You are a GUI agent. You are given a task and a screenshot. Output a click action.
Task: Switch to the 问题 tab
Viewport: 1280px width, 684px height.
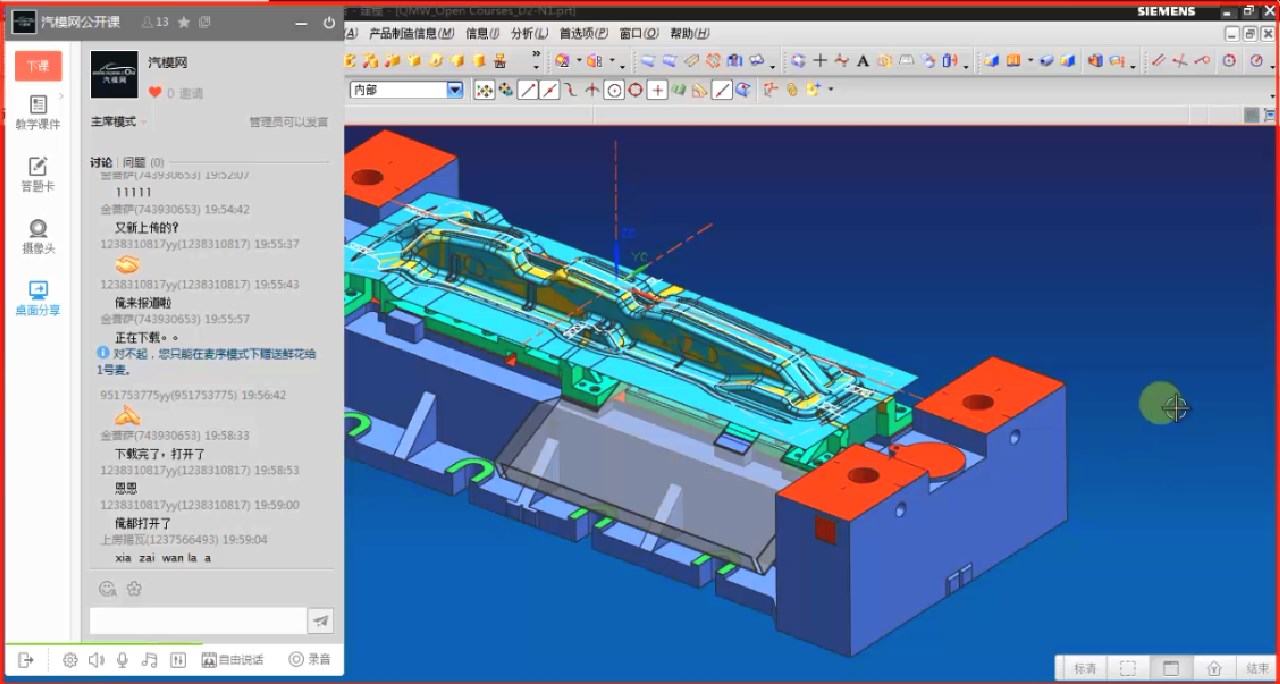[134, 162]
